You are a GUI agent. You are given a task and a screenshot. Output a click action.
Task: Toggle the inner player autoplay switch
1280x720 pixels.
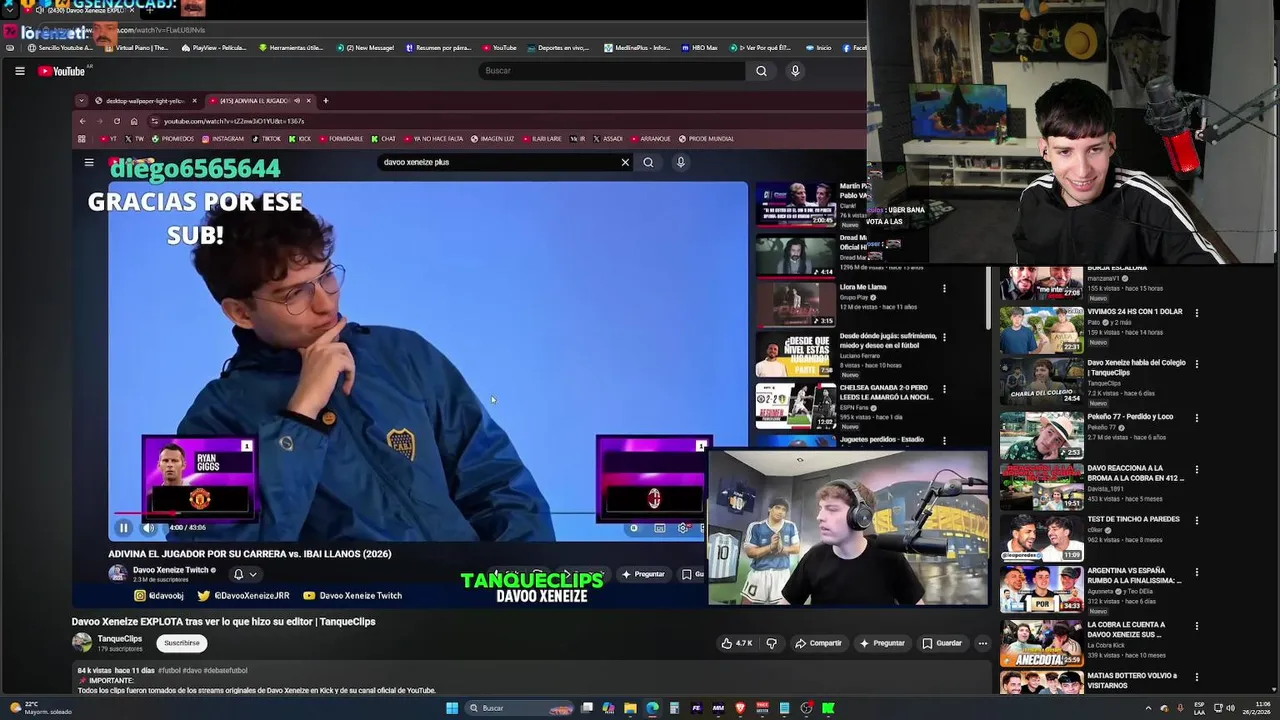(x=634, y=528)
